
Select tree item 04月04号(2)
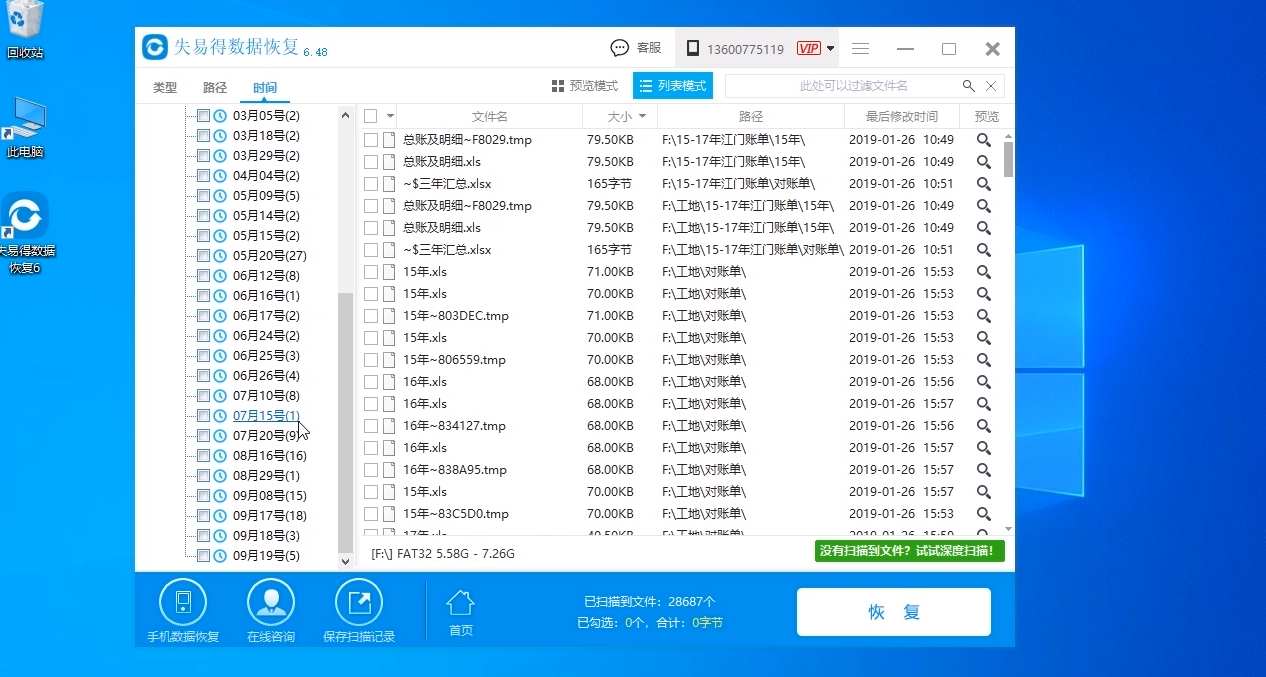pyautogui.click(x=266, y=176)
